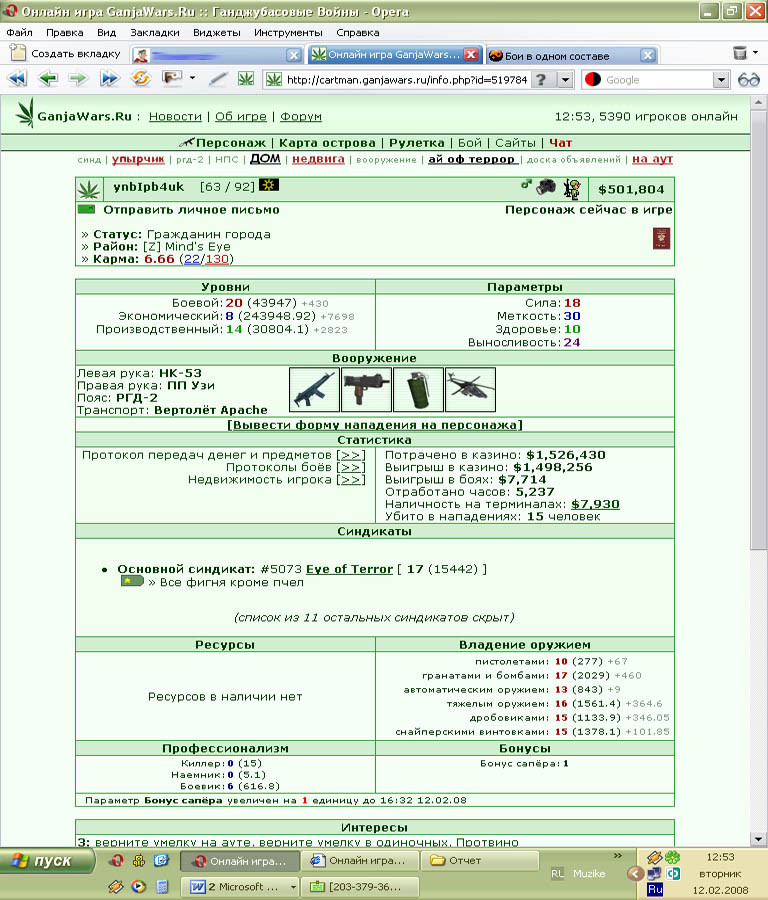Click the Ru language indicator in tray
This screenshot has width=768, height=900.
coord(655,889)
